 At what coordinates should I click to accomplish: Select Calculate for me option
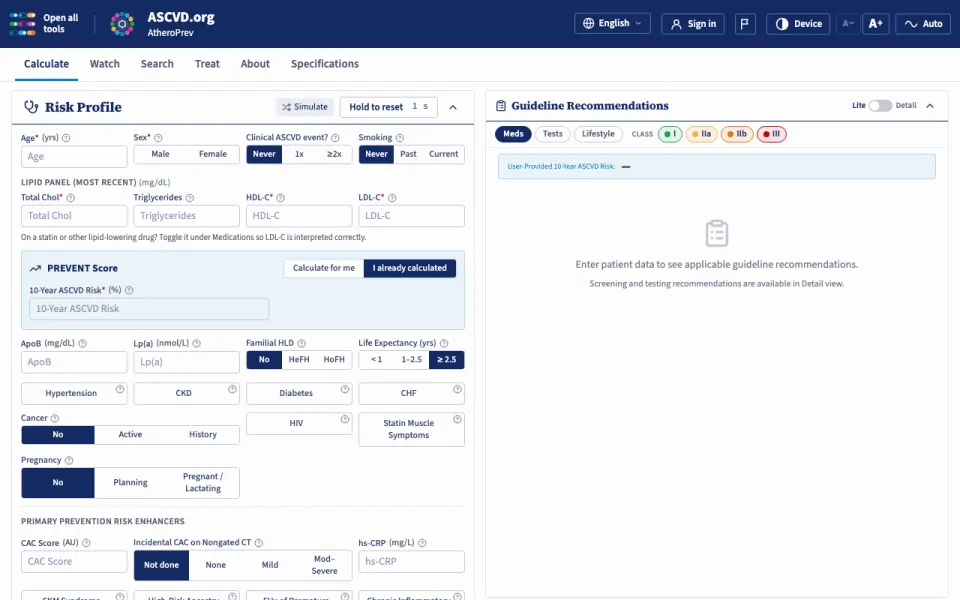coord(324,268)
